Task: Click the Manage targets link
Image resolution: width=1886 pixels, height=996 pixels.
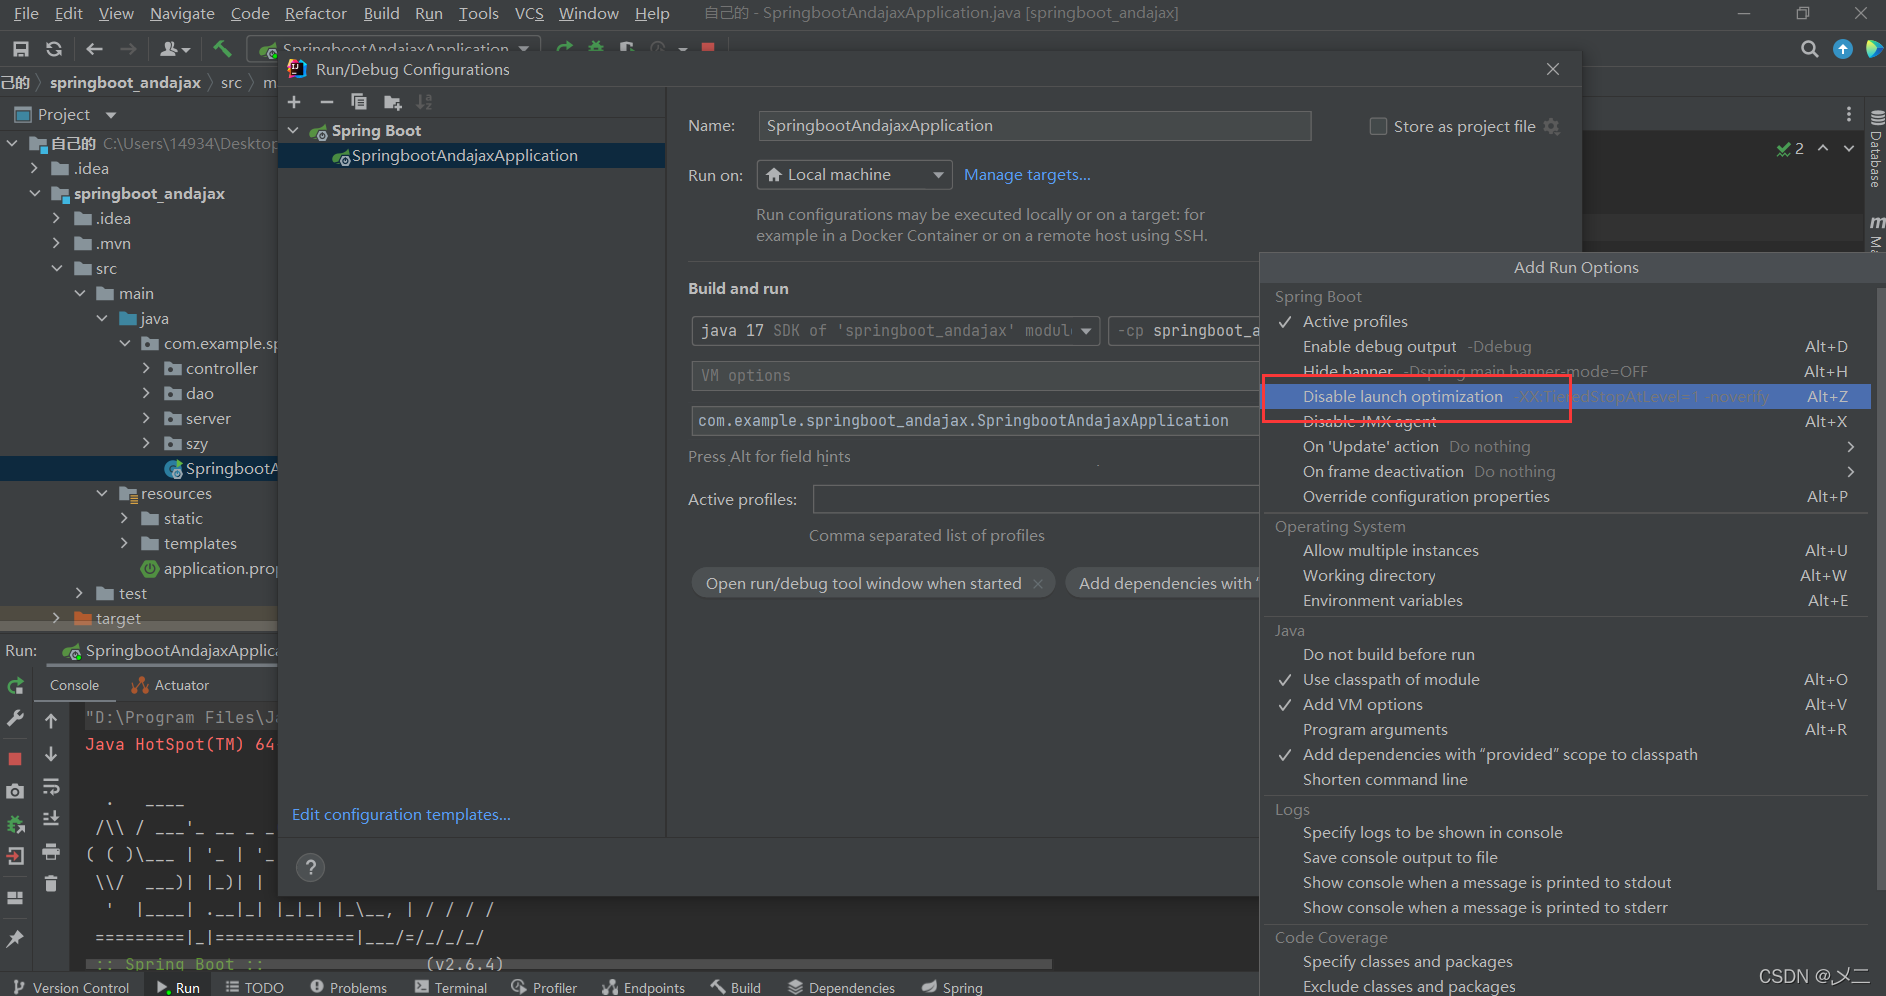Action: point(1027,174)
